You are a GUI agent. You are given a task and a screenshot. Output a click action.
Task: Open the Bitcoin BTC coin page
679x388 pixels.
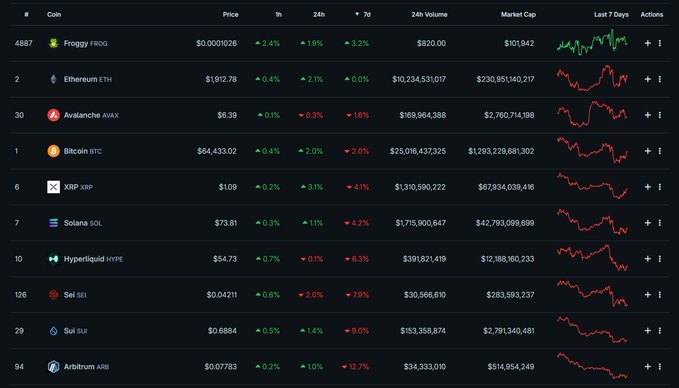[x=83, y=151]
